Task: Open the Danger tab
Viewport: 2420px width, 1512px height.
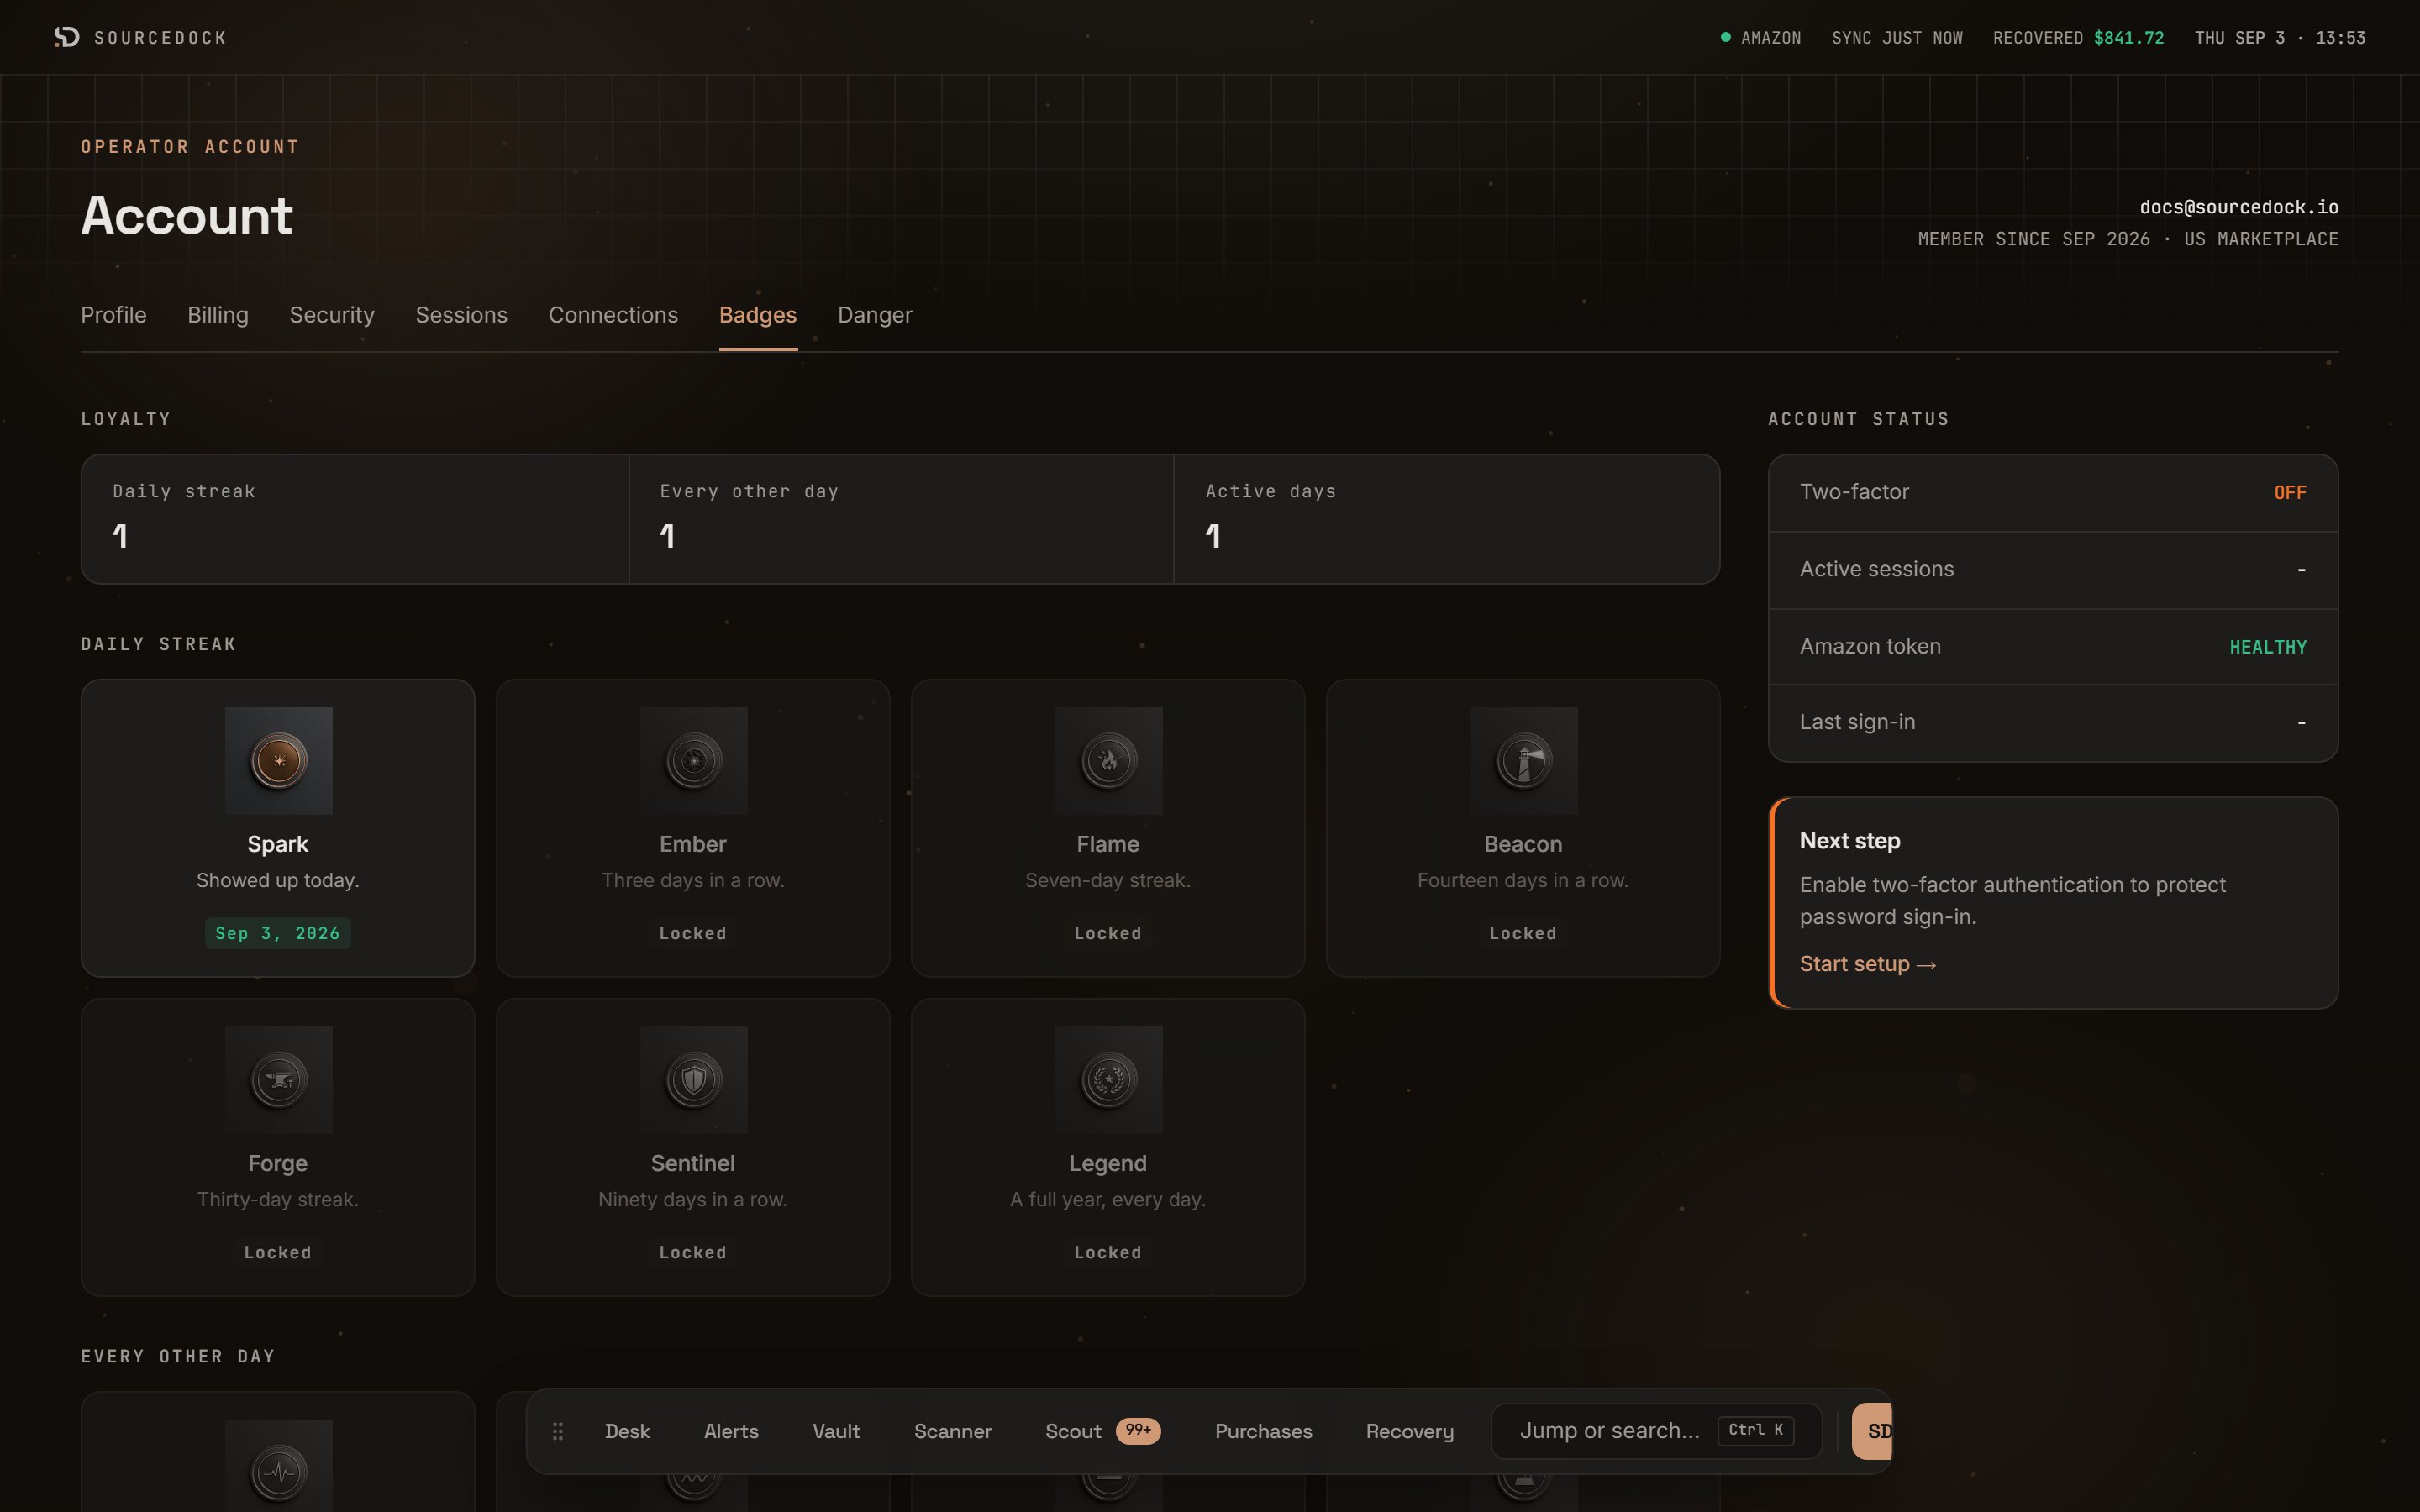Action: (875, 315)
